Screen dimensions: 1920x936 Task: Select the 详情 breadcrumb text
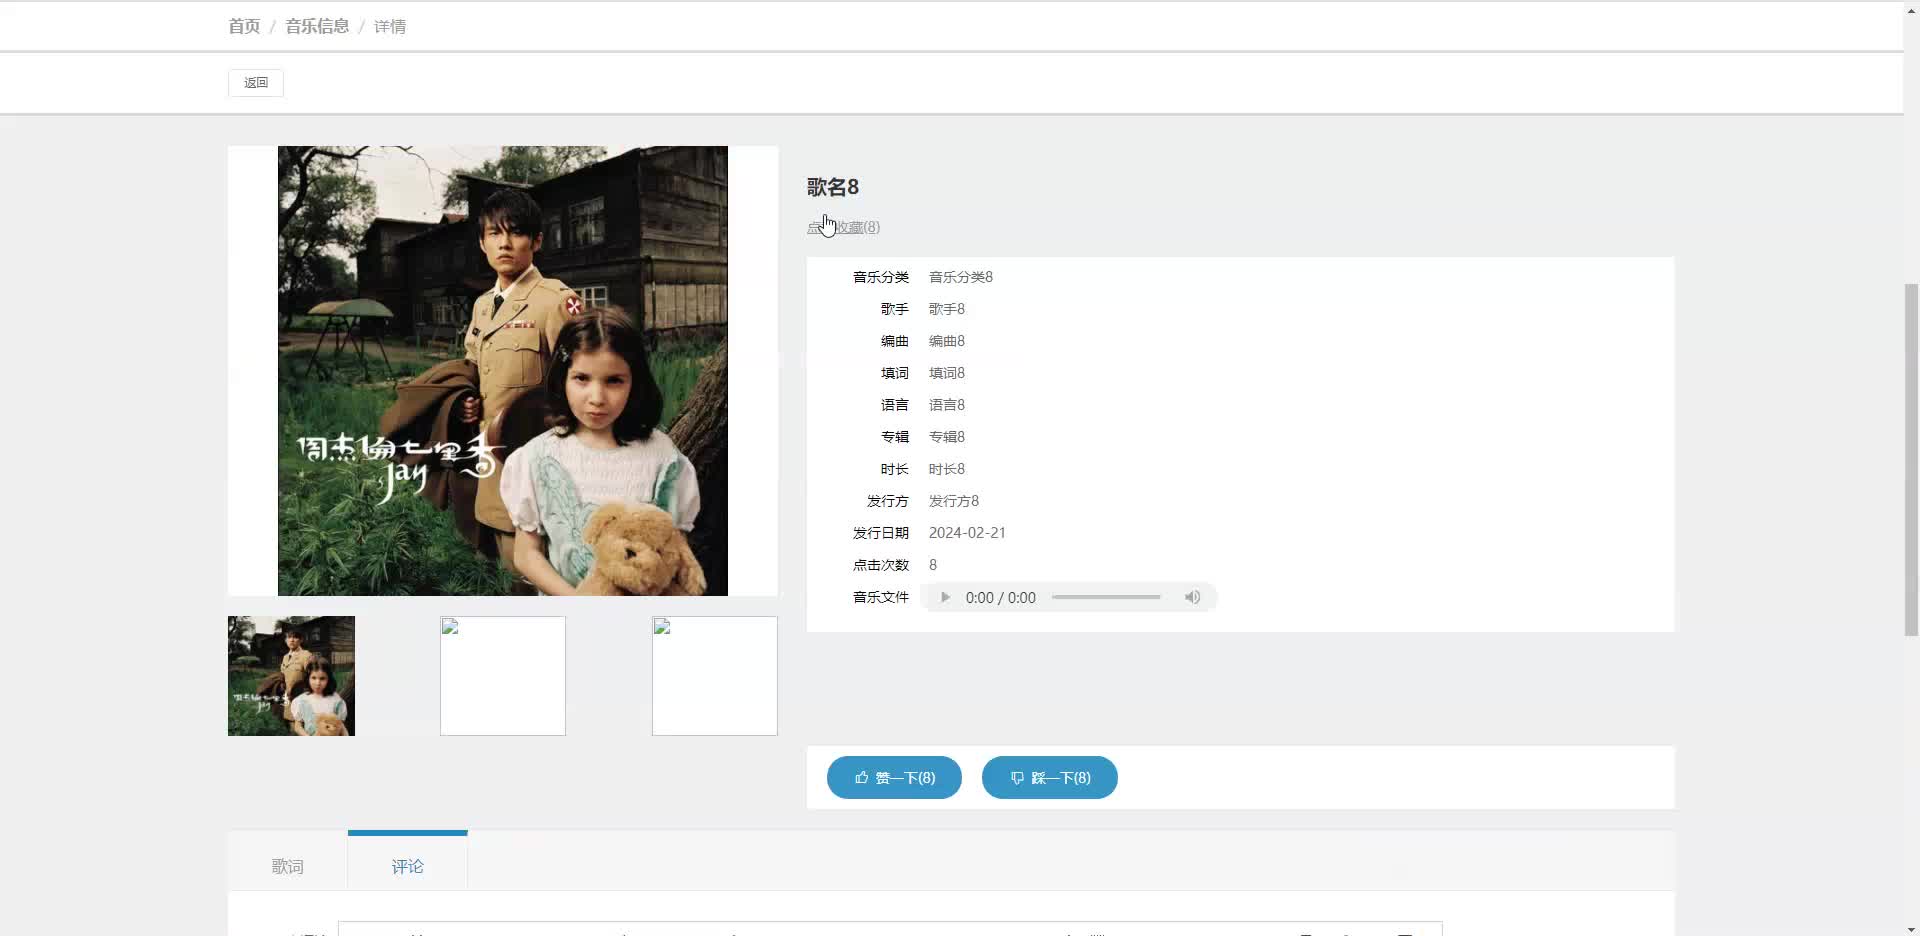390,27
